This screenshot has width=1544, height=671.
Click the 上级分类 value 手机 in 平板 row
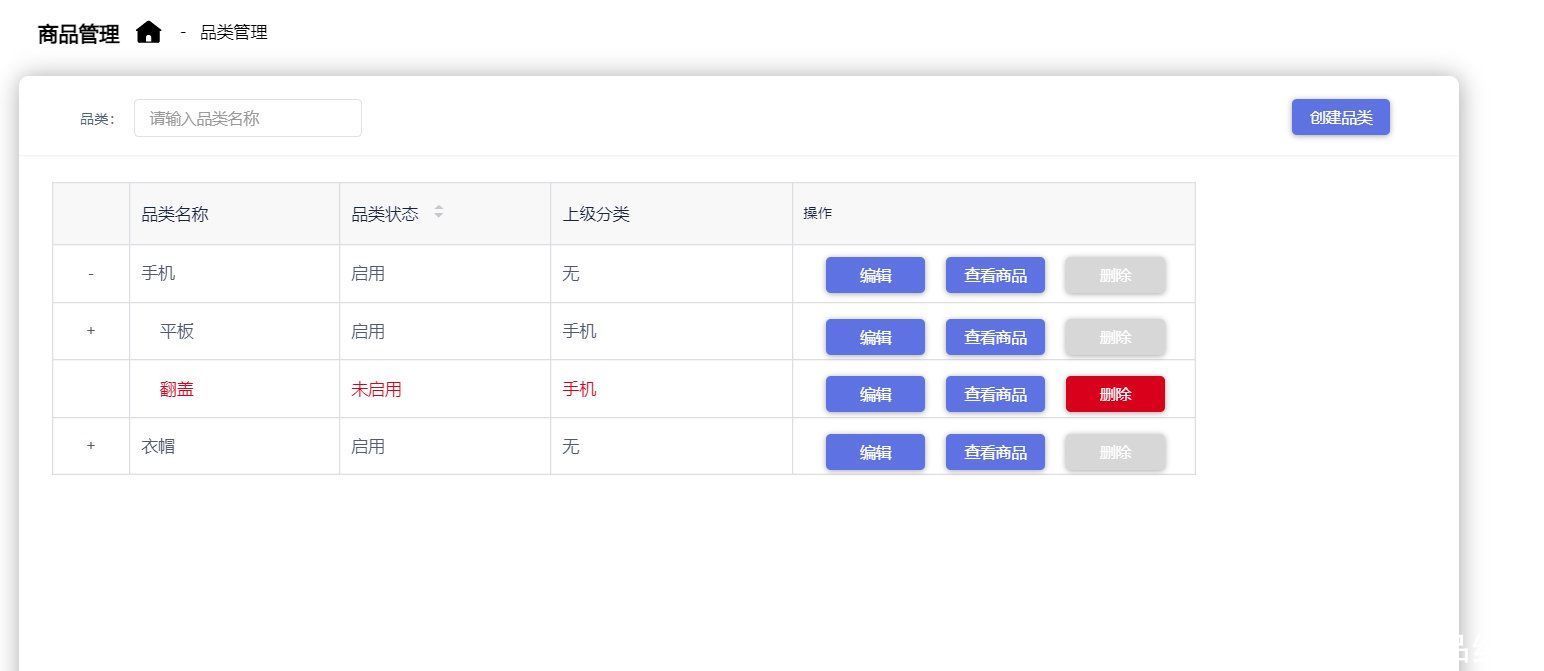coord(578,331)
